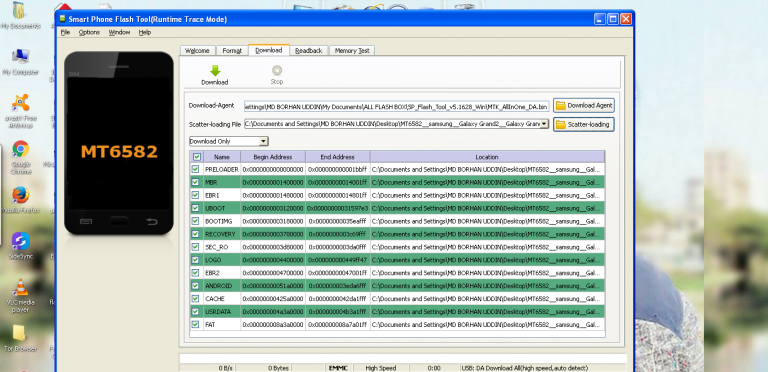Expand the Download Only mode dropdown
Image resolution: width=768 pixels, height=372 pixels.
[x=264, y=141]
